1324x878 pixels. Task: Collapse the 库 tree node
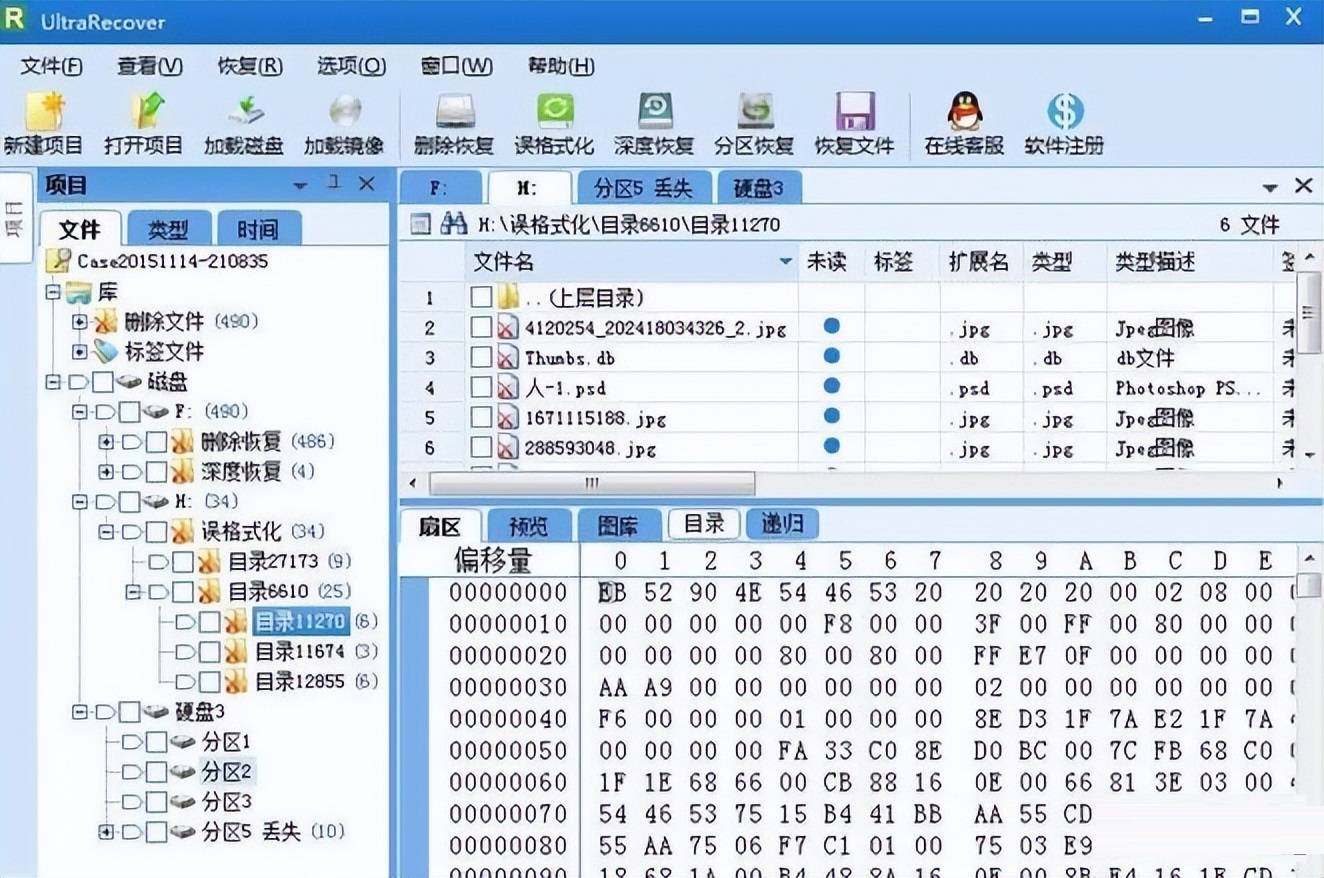coord(52,292)
